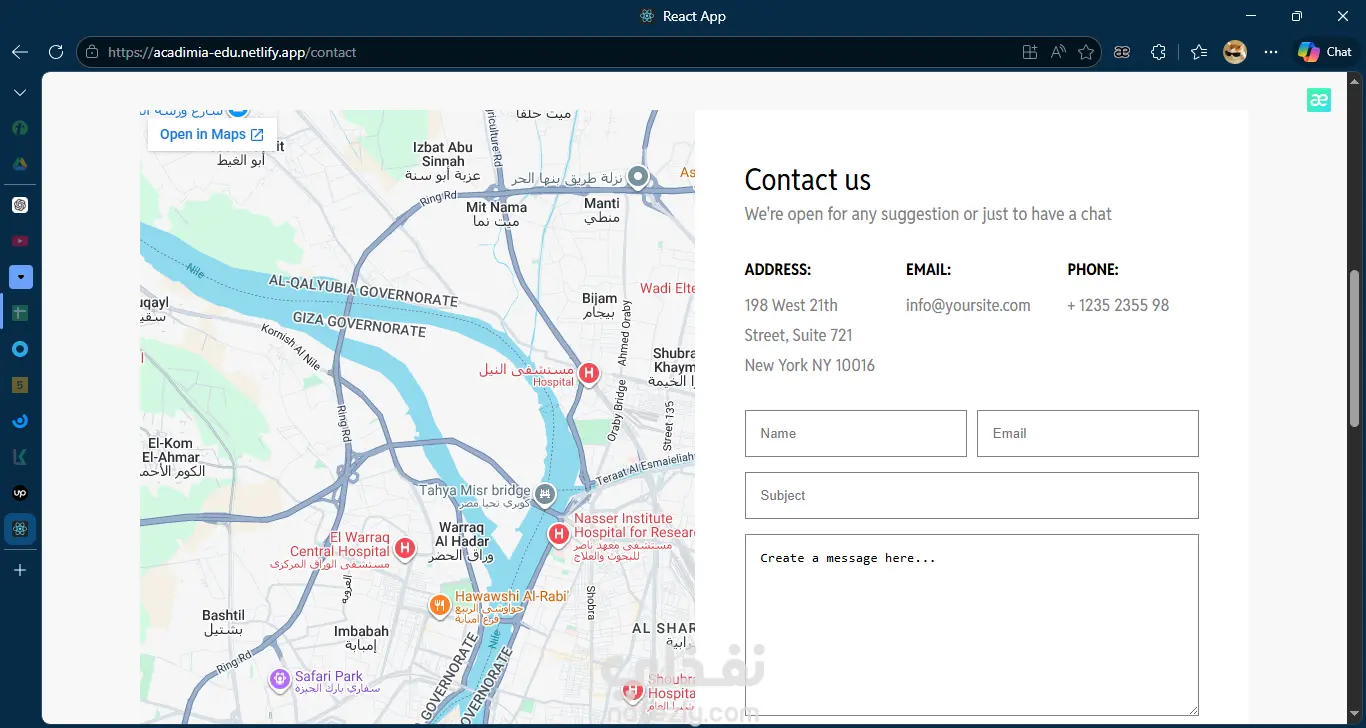Viewport: 1366px width, 728px height.
Task: Go back to the previous page
Action: coord(20,52)
